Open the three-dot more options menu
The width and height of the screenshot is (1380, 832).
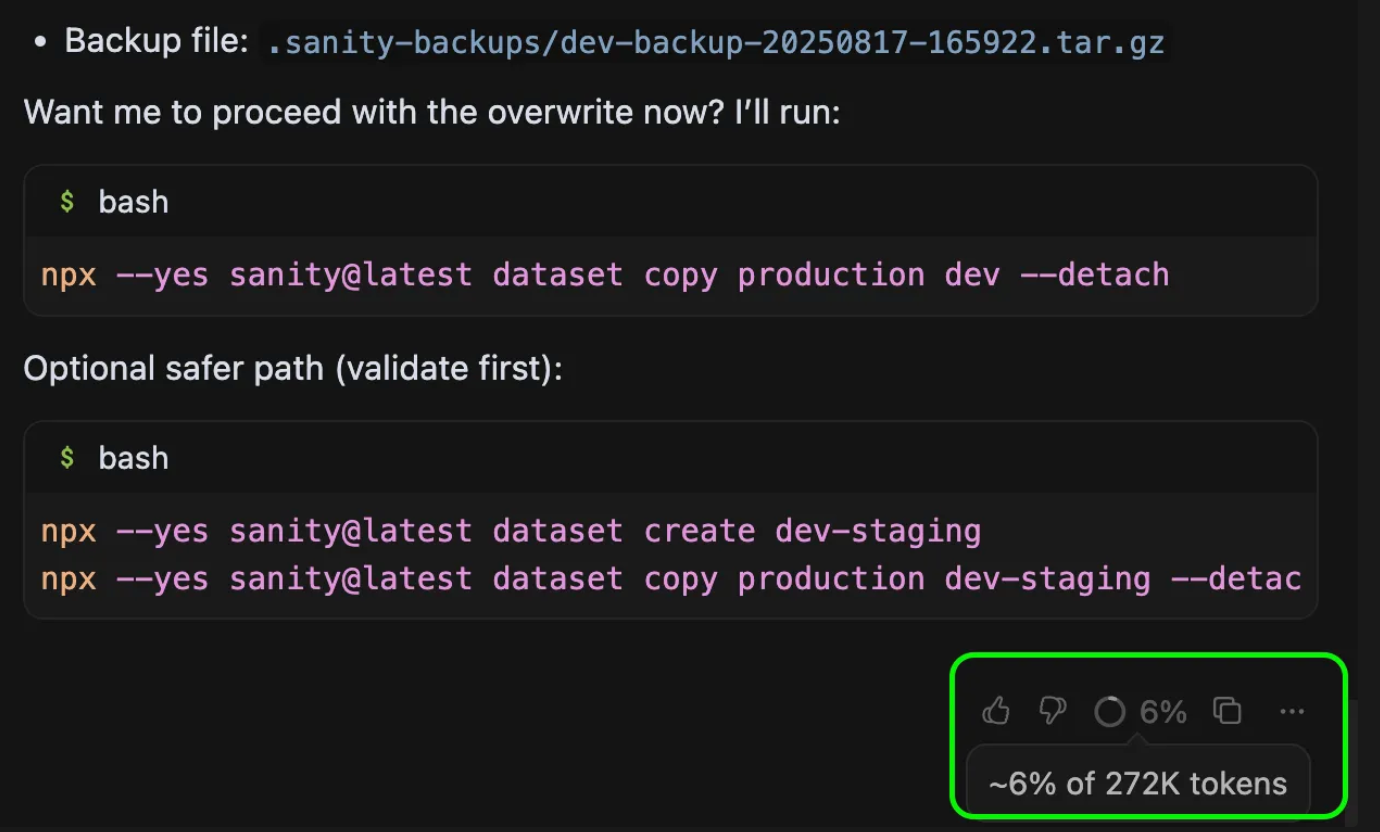point(1292,712)
